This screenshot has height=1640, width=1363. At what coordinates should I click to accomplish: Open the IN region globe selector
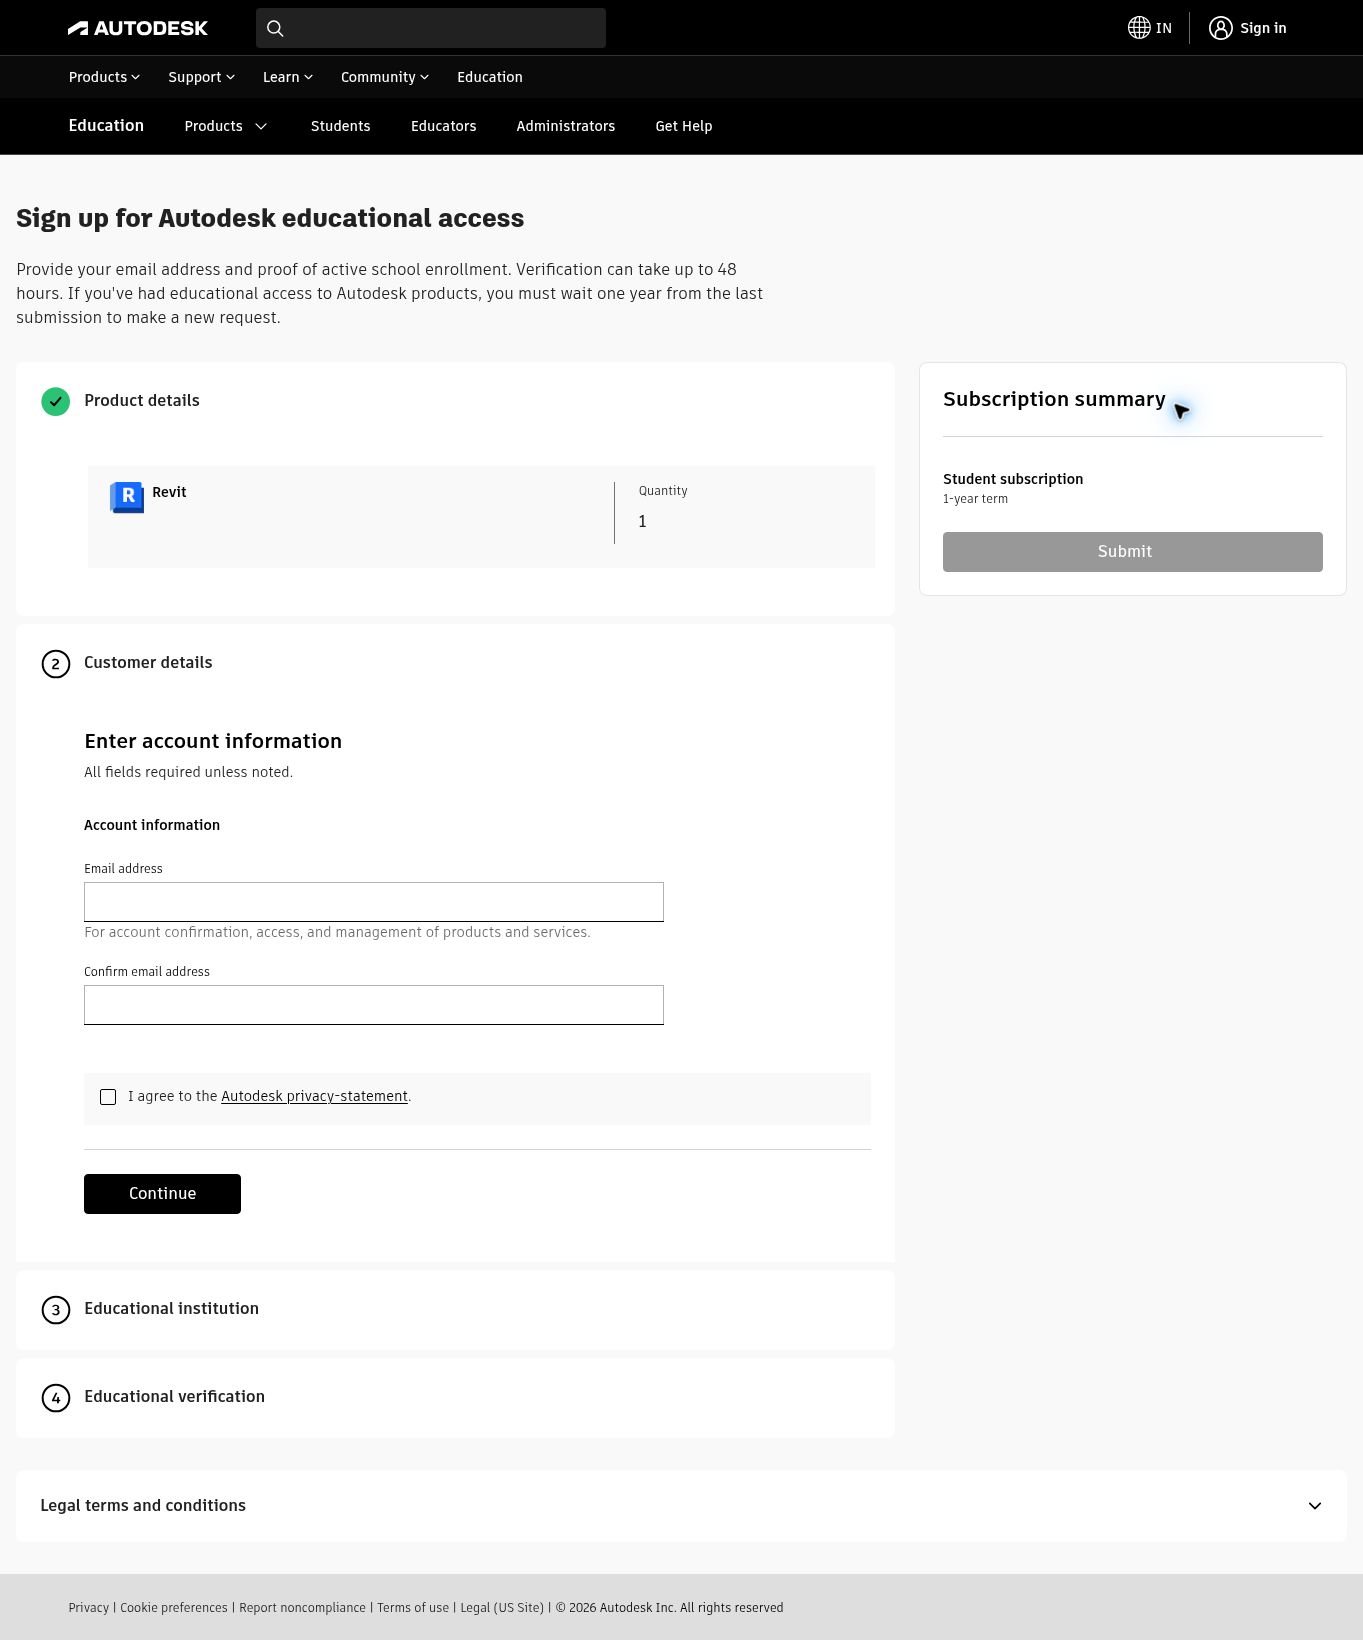click(x=1150, y=28)
